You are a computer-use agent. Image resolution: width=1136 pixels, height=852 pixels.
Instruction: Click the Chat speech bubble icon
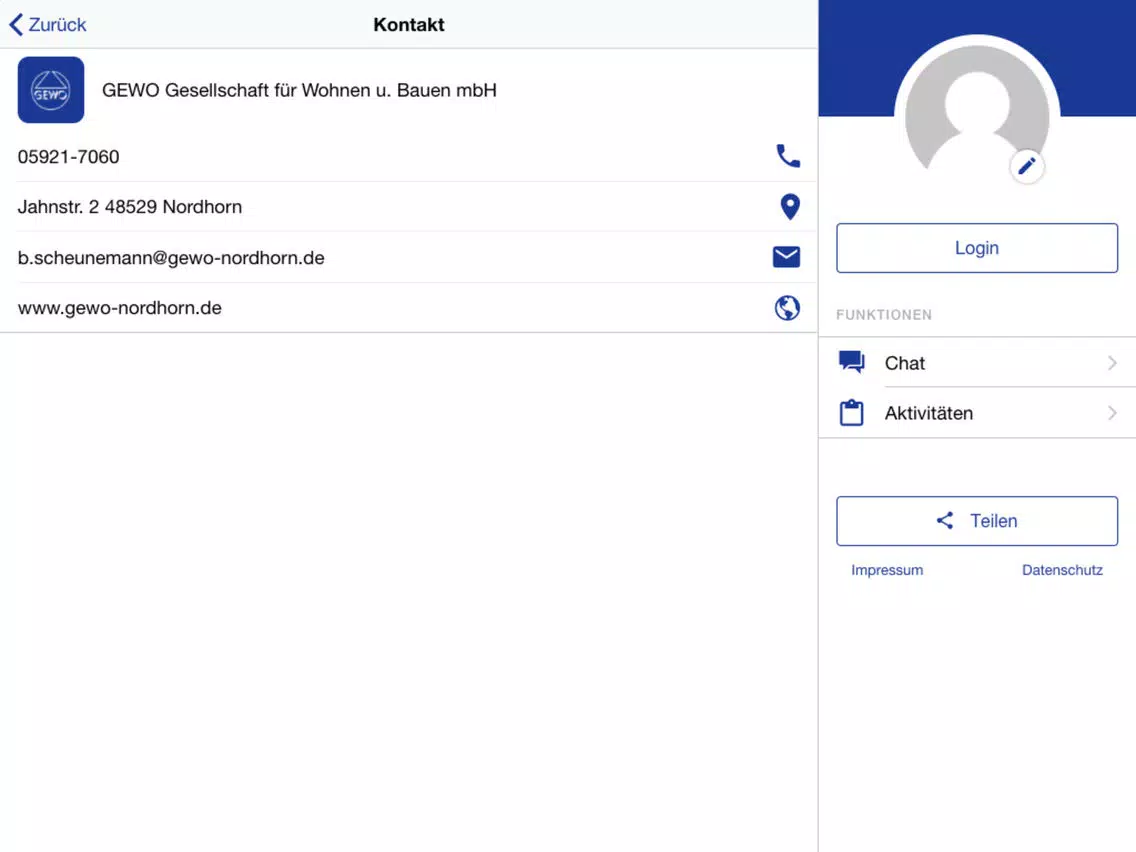pos(851,362)
